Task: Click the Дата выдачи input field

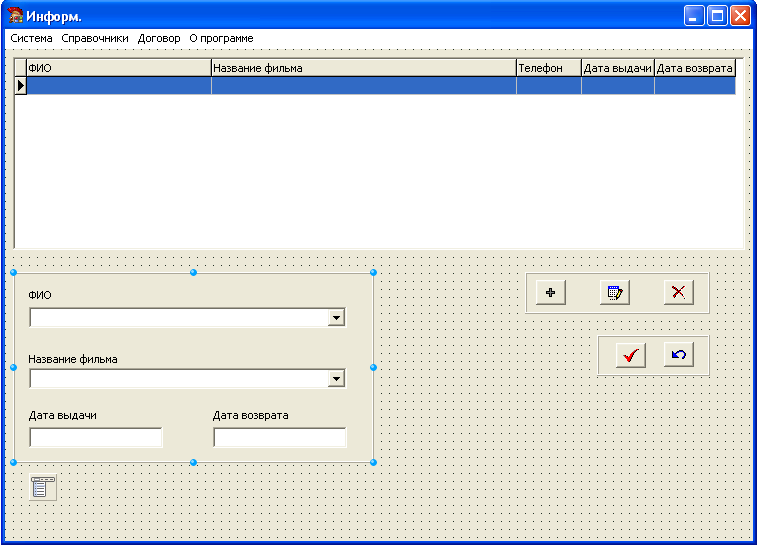Action: [x=96, y=437]
